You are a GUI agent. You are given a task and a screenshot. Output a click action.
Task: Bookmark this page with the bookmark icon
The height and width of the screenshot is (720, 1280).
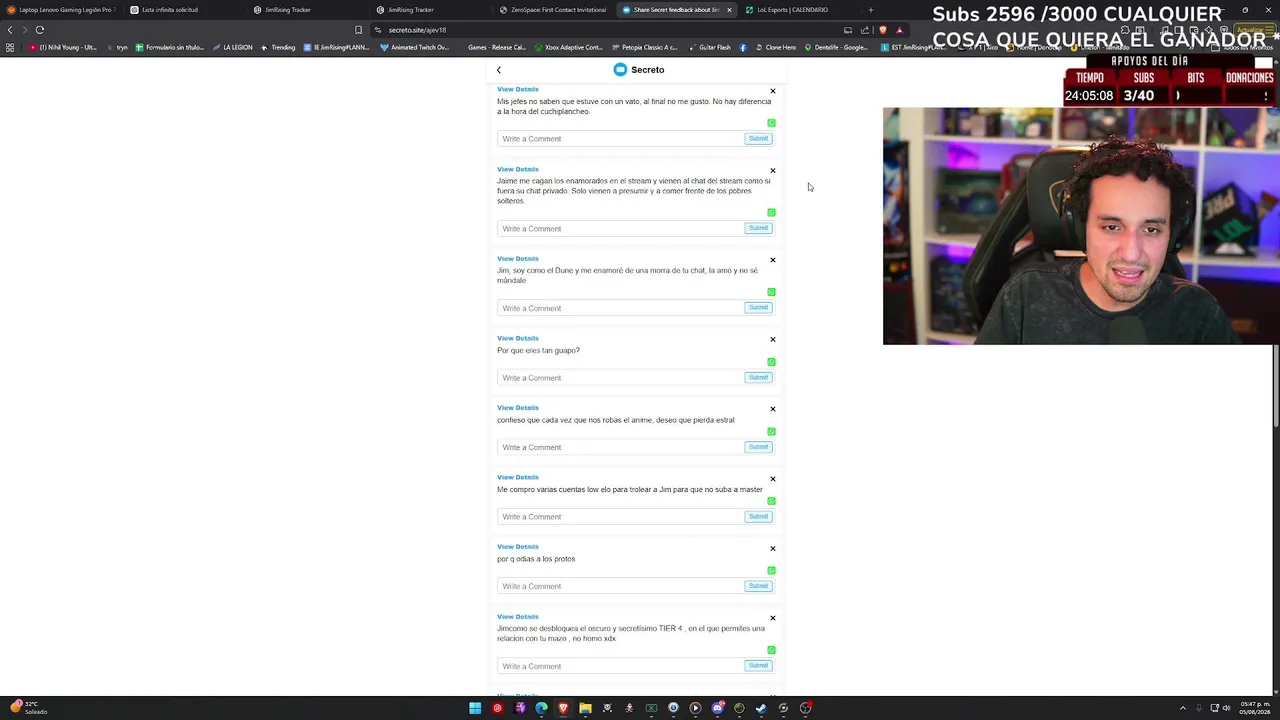(x=358, y=30)
